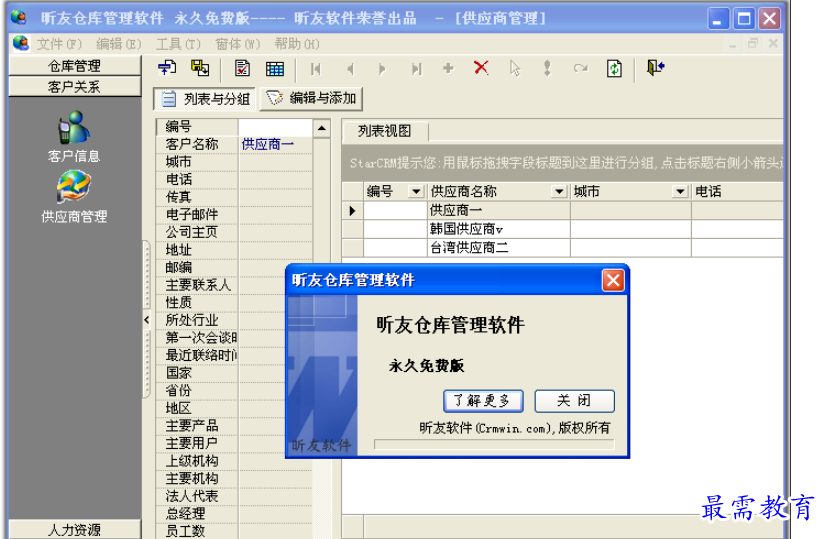Screen dimensions: 823x539
Task: Click the 了解更多 button in dialog
Action: point(483,401)
